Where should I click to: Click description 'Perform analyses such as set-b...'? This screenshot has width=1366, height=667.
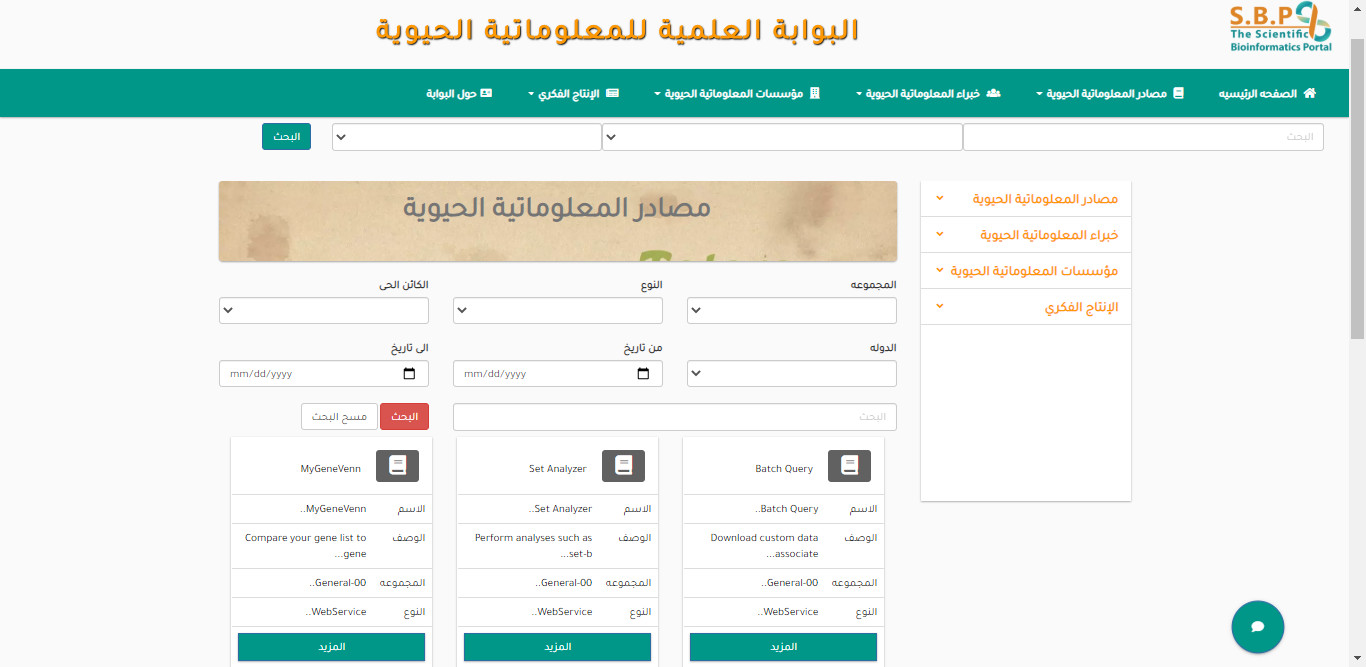tap(534, 546)
